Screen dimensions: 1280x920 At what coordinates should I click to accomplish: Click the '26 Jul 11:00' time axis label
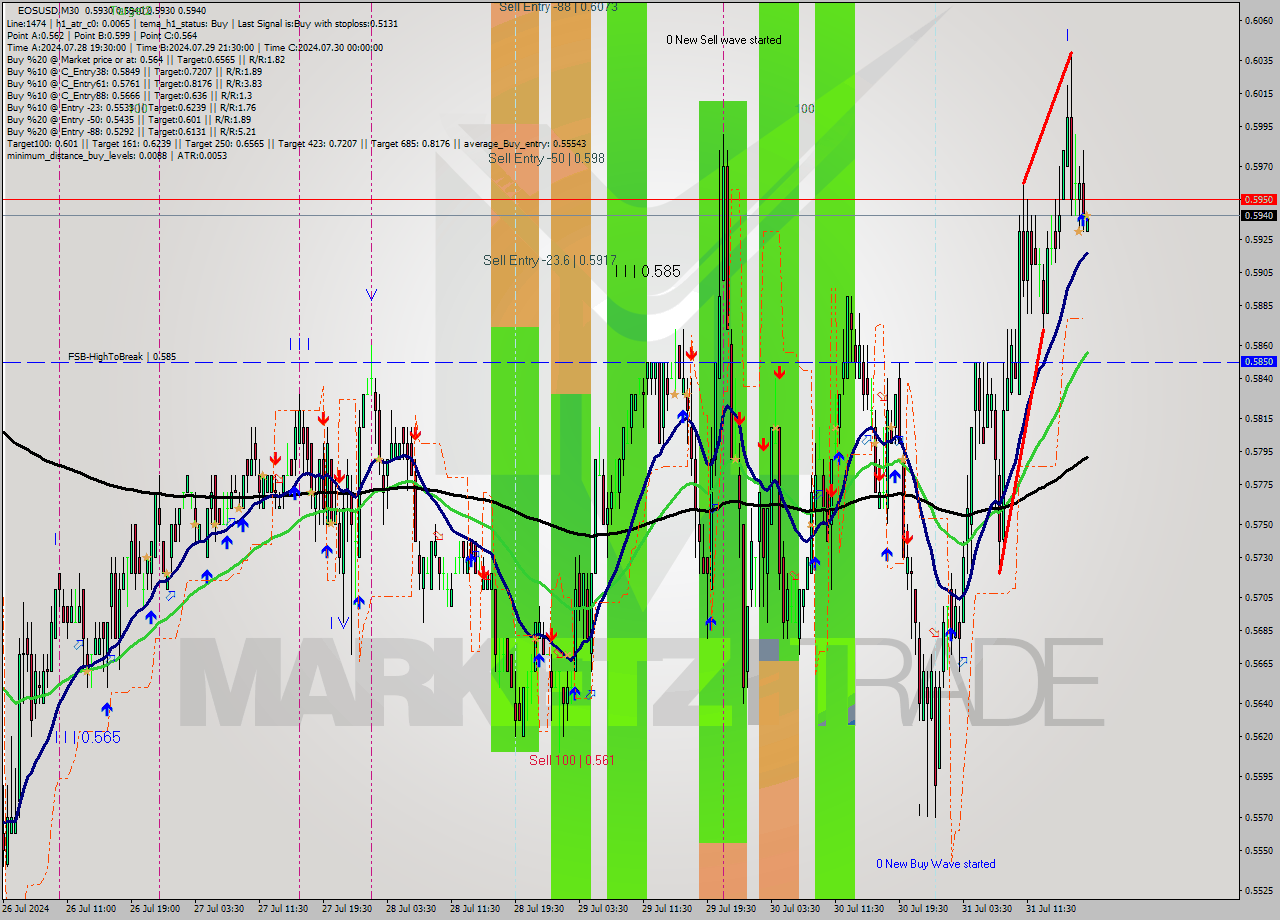point(90,909)
